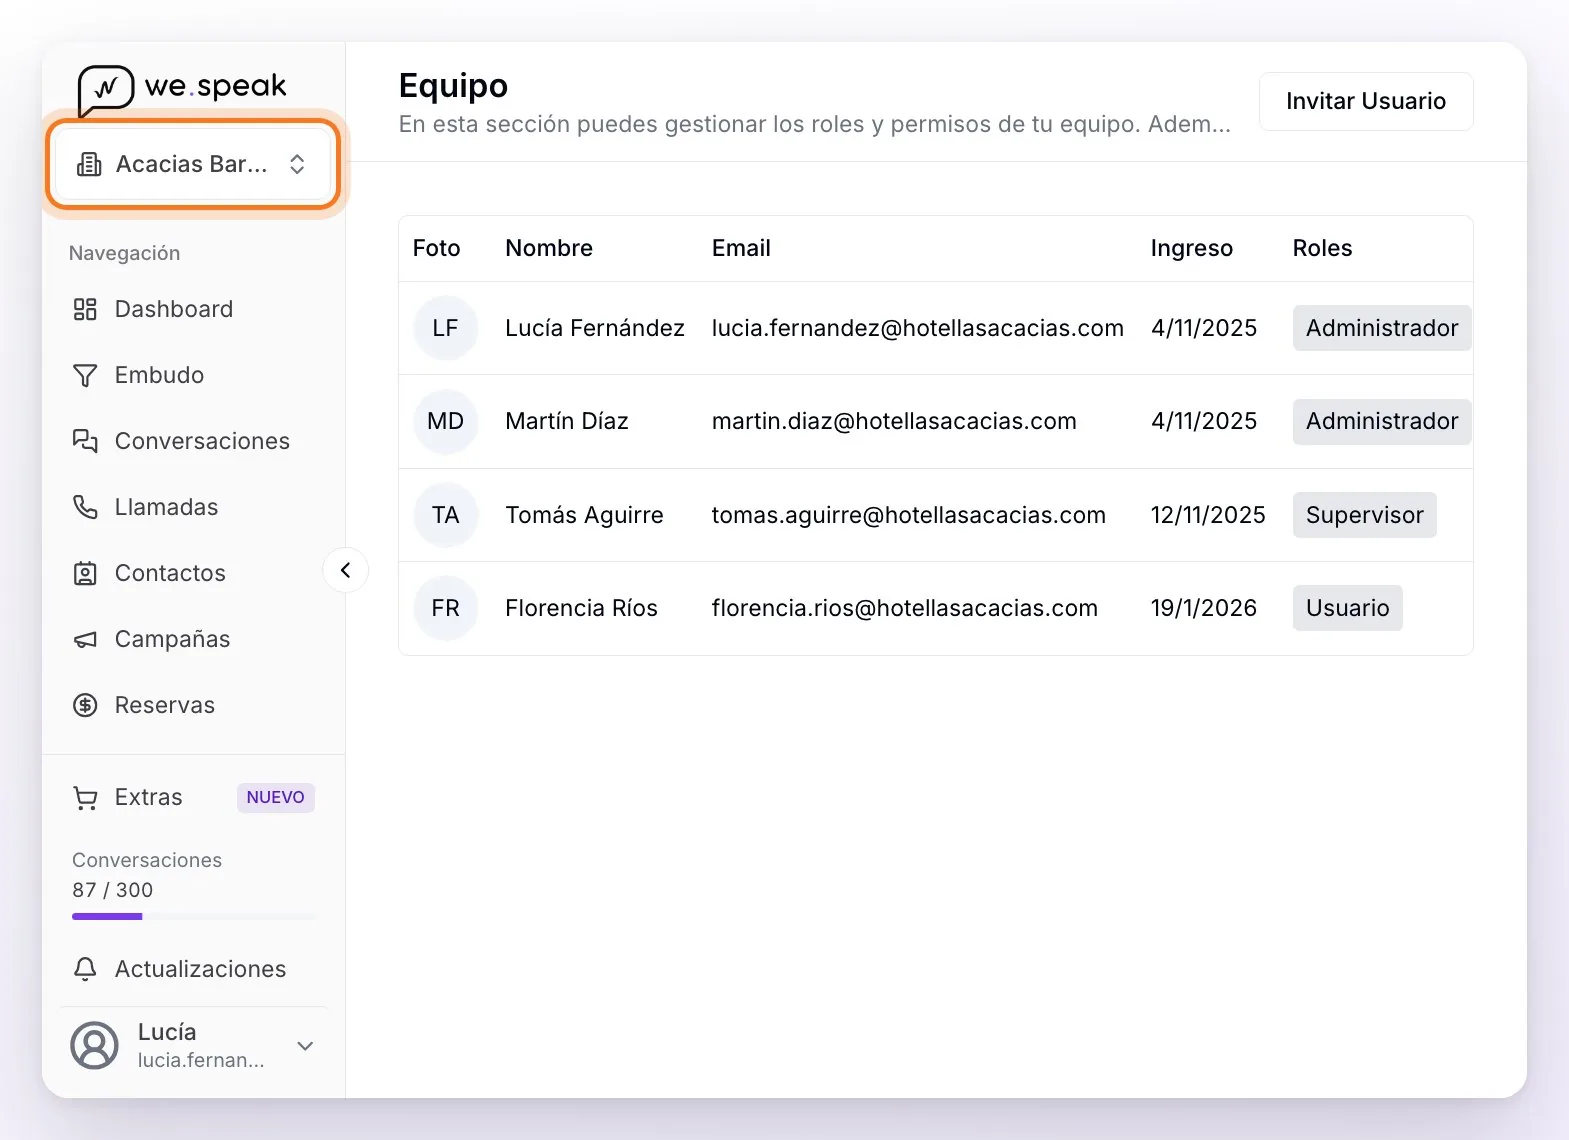1569x1140 pixels.
Task: Click the Campañas megaphone icon
Action: pos(85,639)
